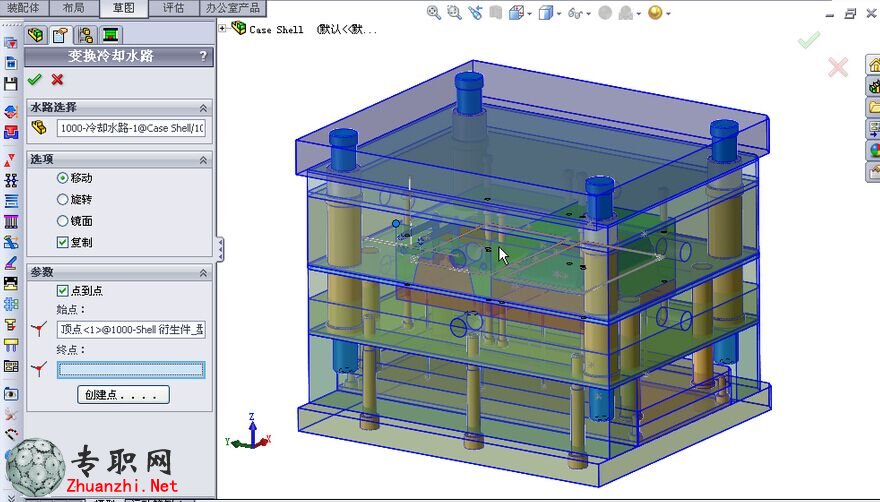The height and width of the screenshot is (502, 880).
Task: Click the help question mark in panel header
Action: coord(203,56)
